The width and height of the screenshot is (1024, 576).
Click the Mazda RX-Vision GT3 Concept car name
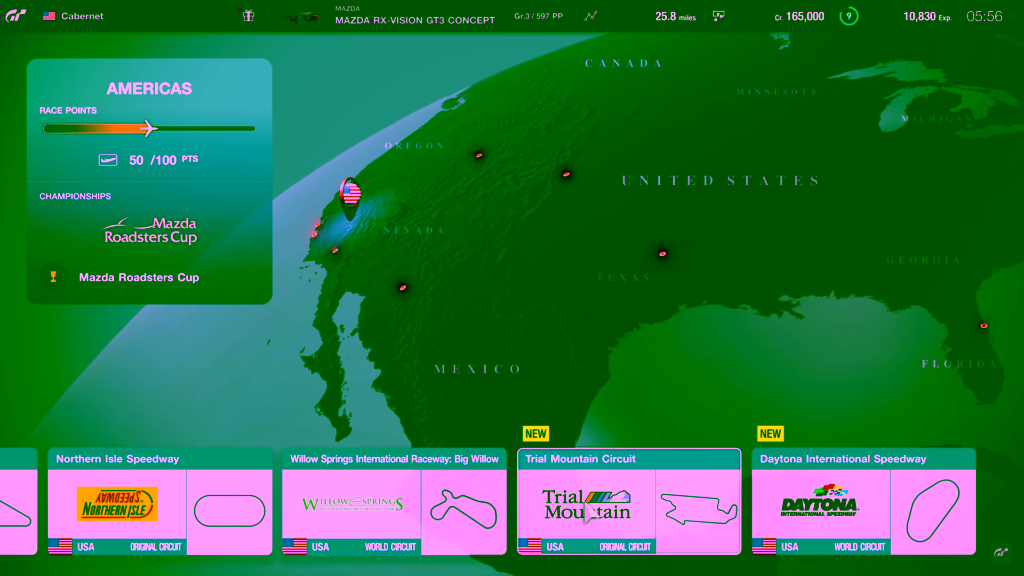(414, 20)
